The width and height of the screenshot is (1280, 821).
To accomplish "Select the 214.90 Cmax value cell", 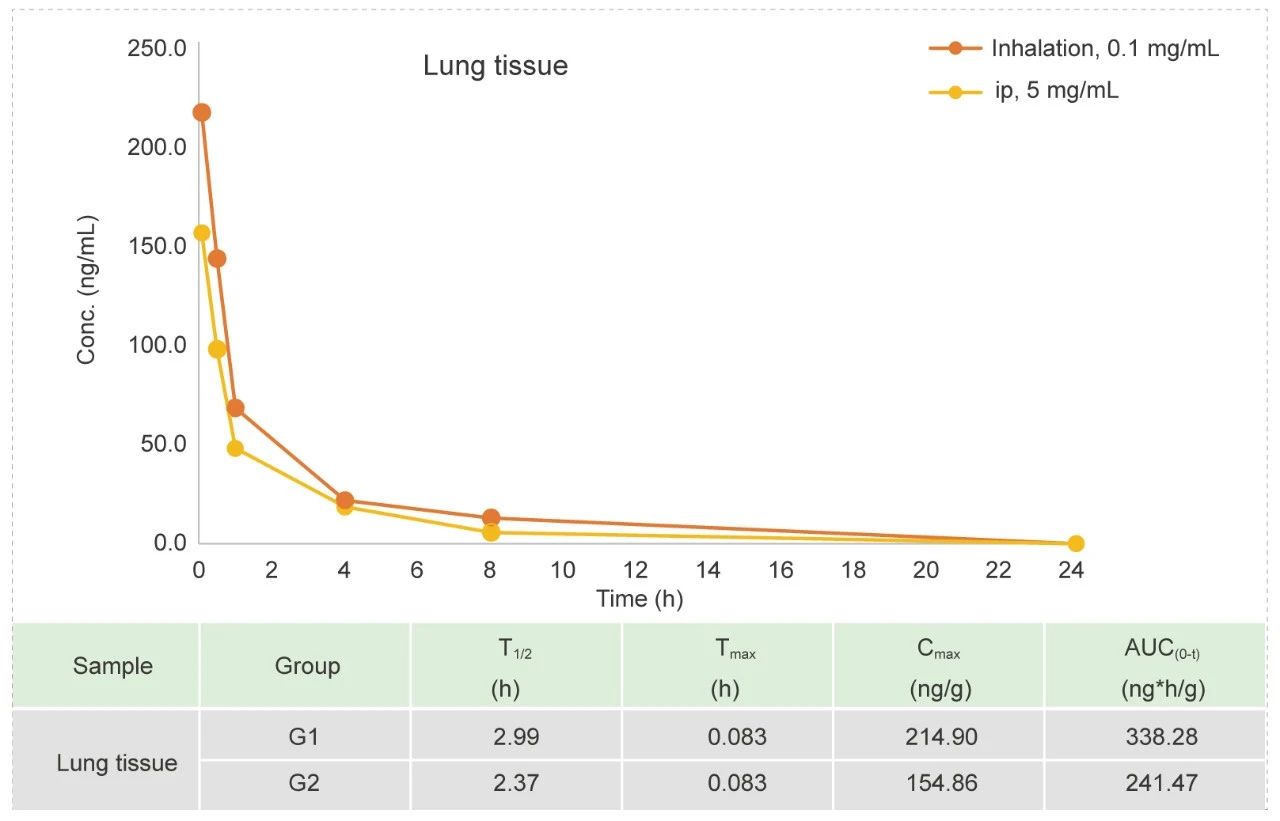I will click(x=938, y=737).
